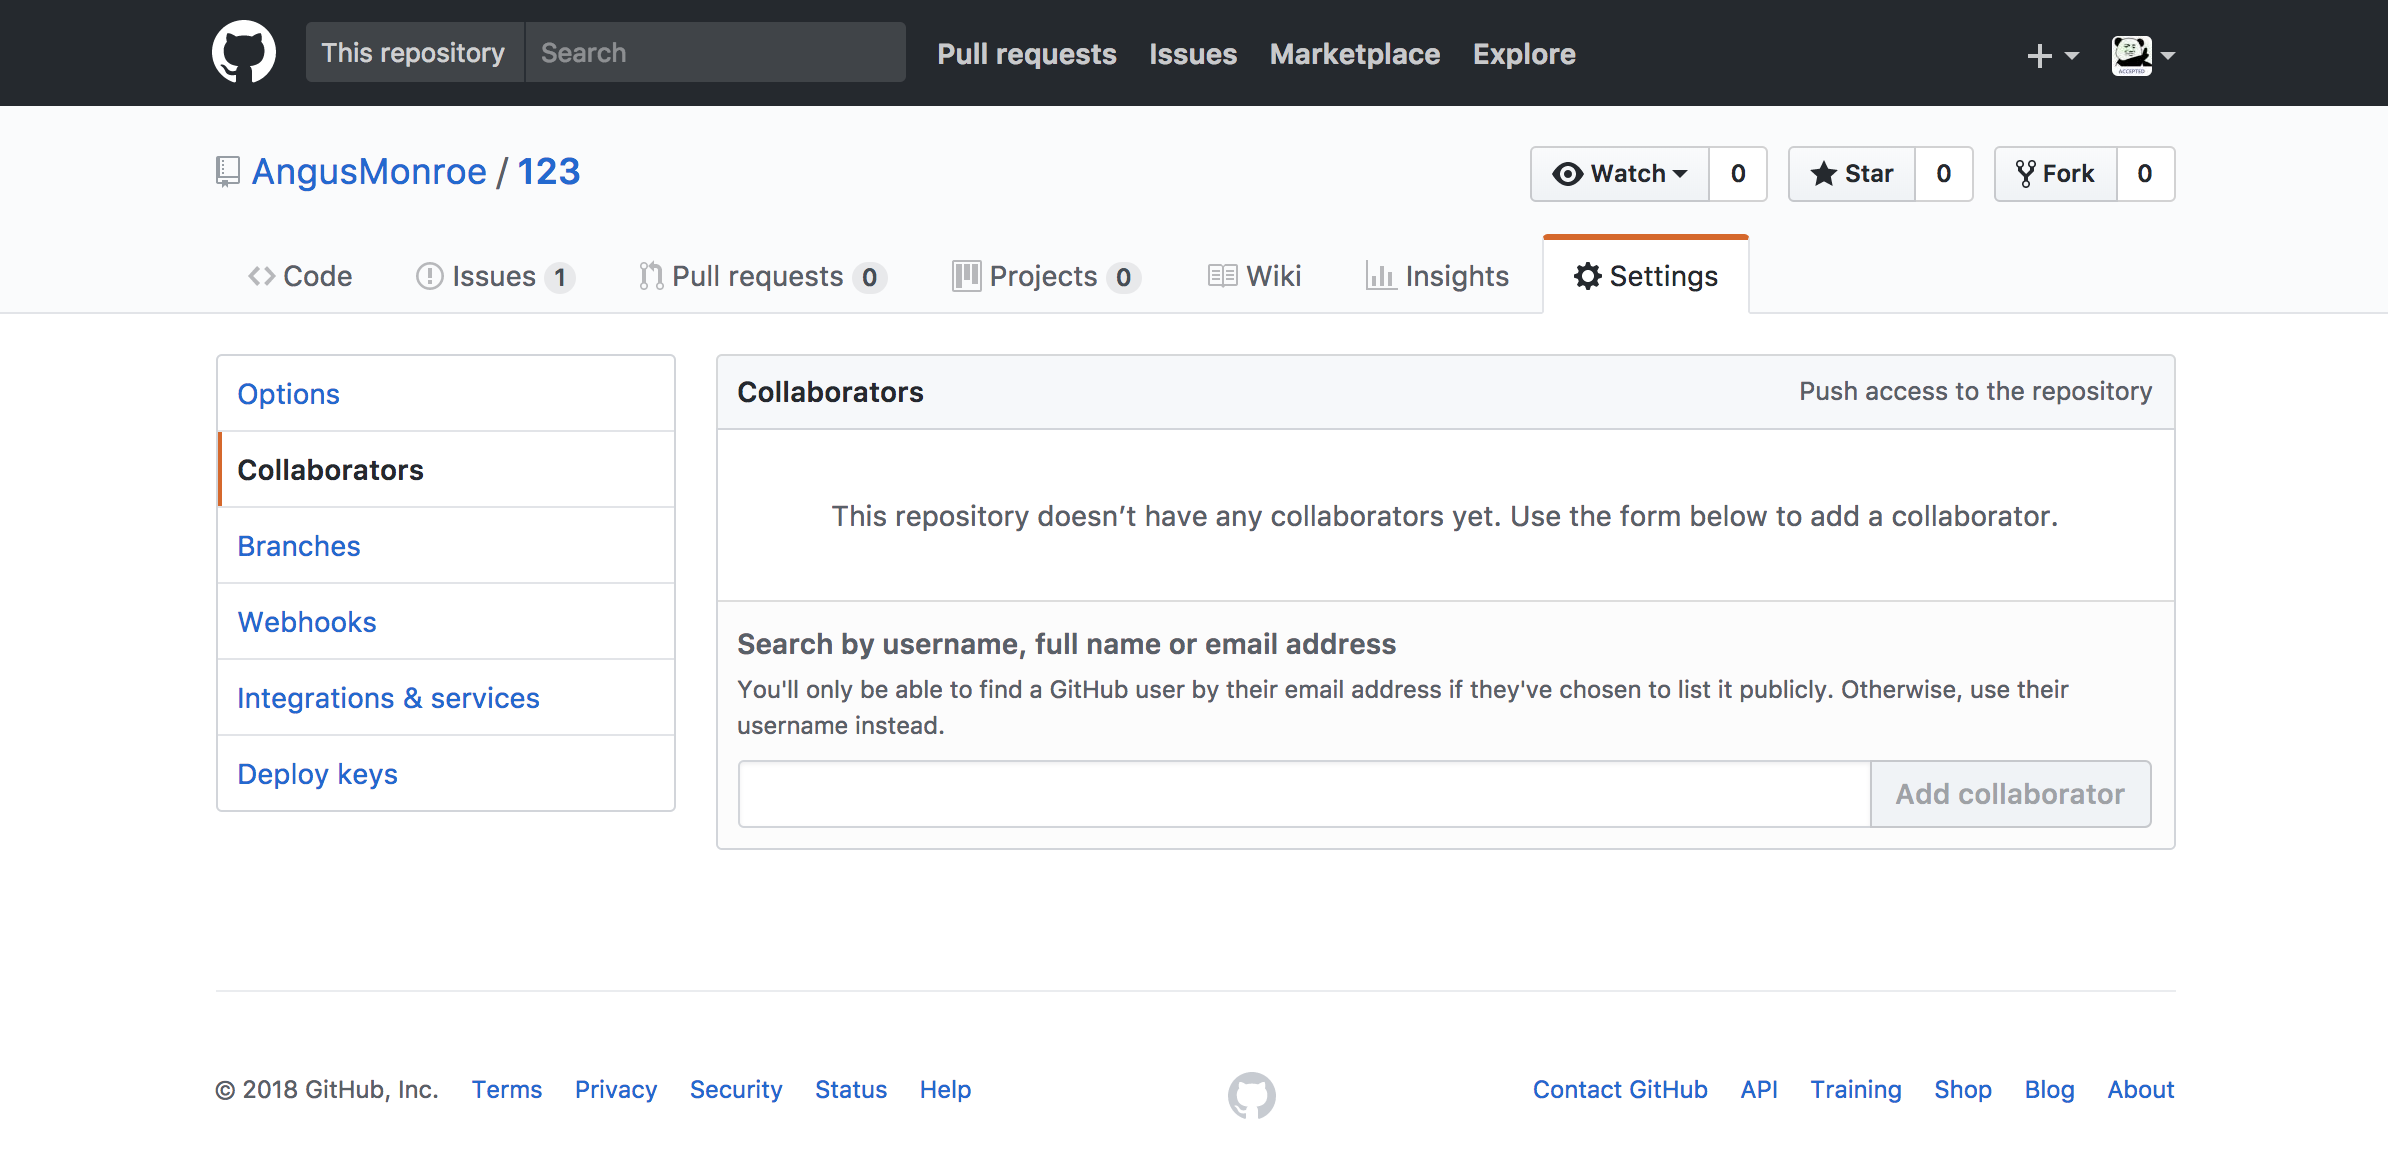Screen dimensions: 2388x1164
Task: Open the Projects tab
Action: click(1045, 276)
